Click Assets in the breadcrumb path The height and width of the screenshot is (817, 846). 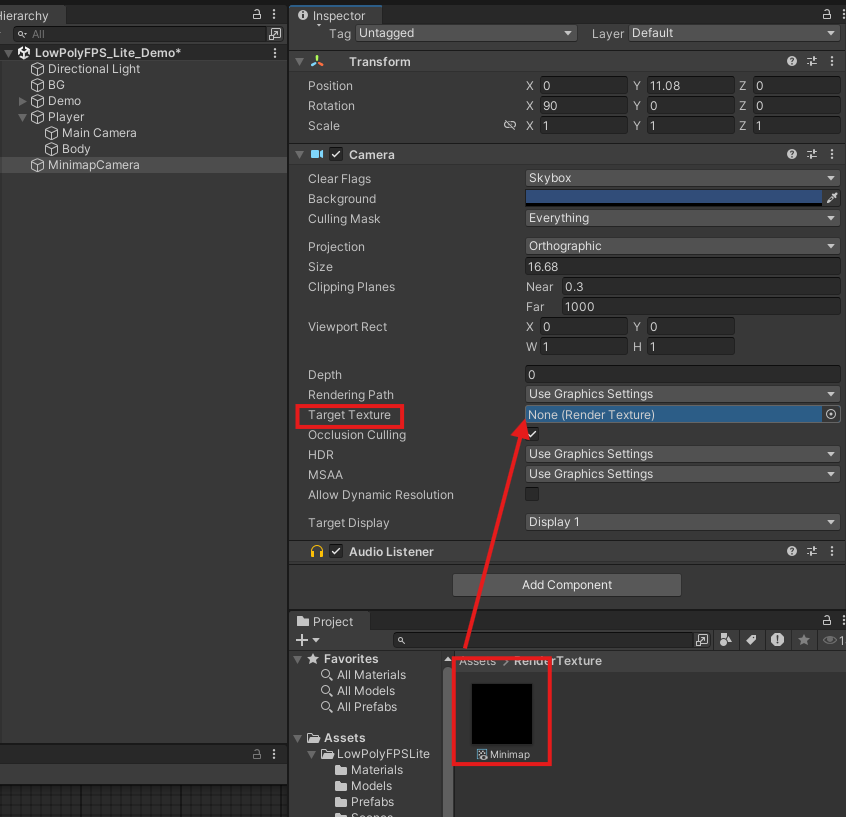[477, 661]
